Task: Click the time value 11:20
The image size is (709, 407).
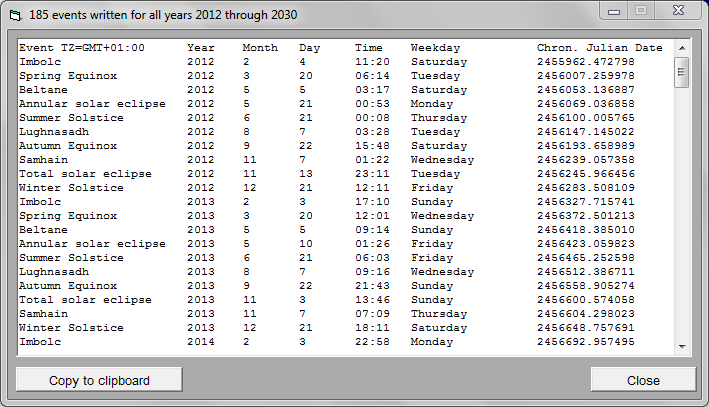Action: tap(372, 62)
